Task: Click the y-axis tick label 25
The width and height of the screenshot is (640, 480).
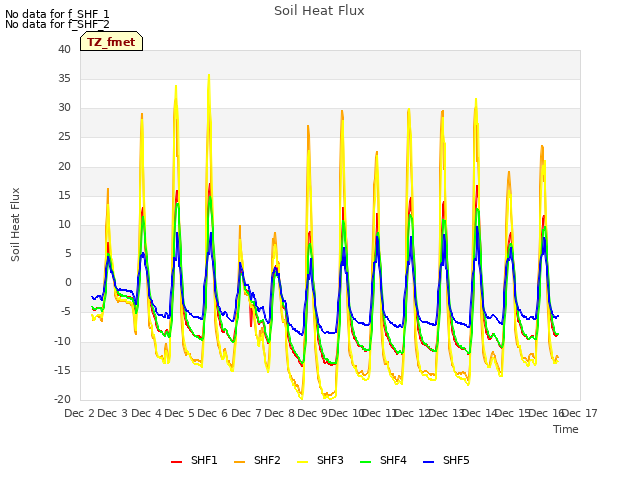Action: pos(64,137)
